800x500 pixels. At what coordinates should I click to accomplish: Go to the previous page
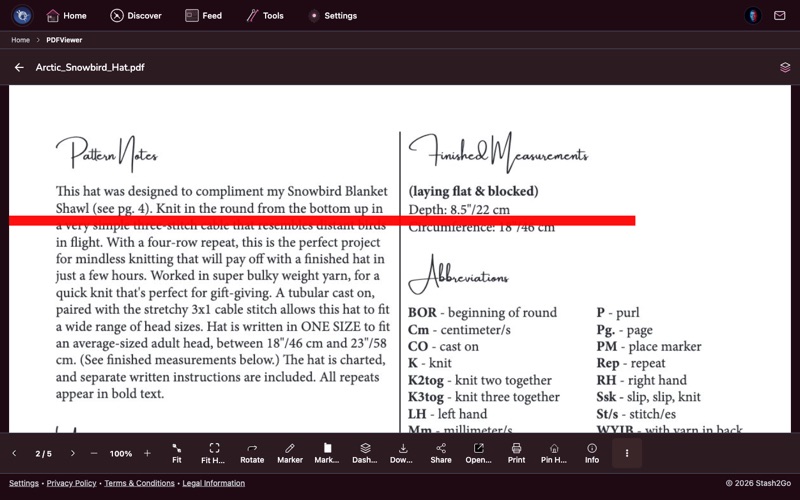[14, 453]
